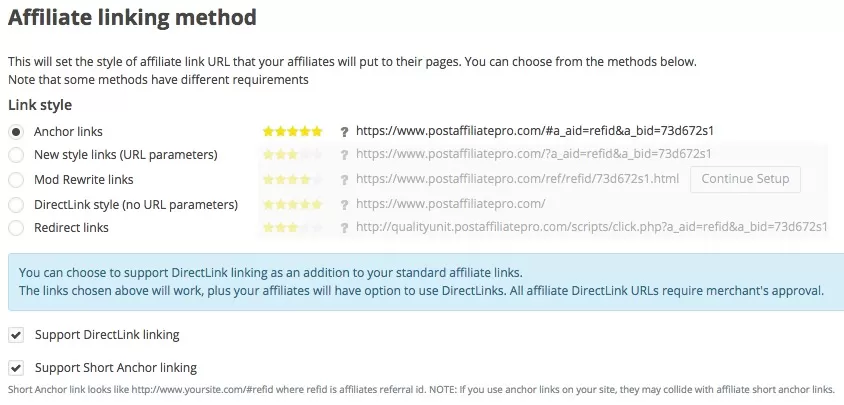
Task: Click the Redirect links click.php example URL
Action: [592, 228]
